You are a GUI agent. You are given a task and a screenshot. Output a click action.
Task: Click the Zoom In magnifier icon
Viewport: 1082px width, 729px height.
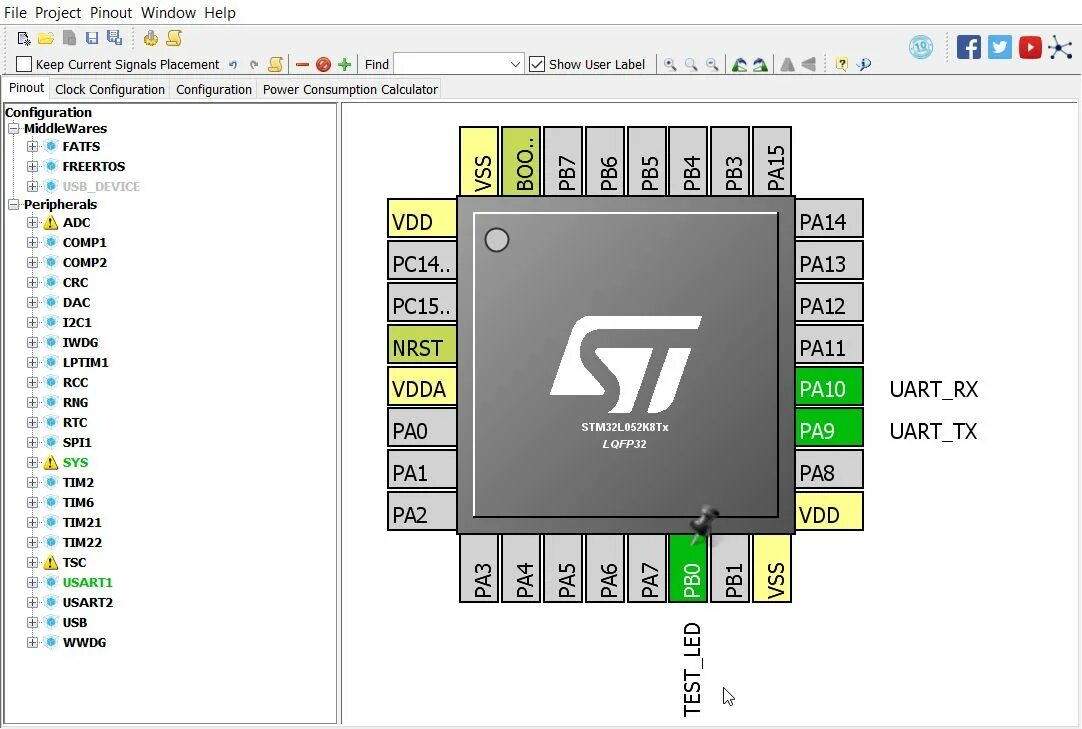click(x=669, y=65)
